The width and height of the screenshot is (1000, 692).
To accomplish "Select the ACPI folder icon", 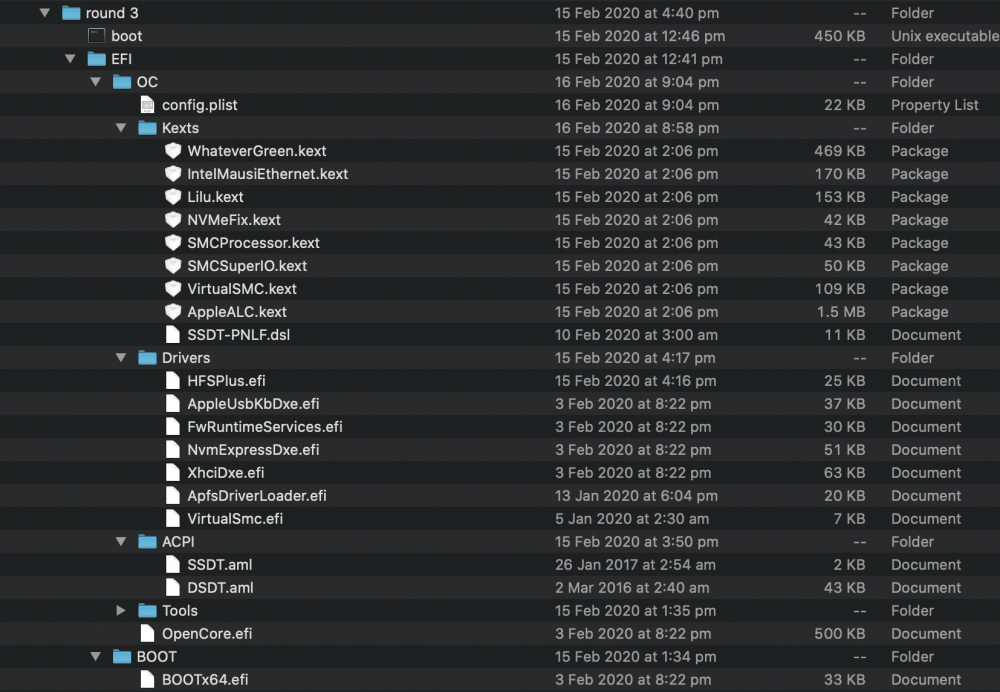I will pos(147,541).
